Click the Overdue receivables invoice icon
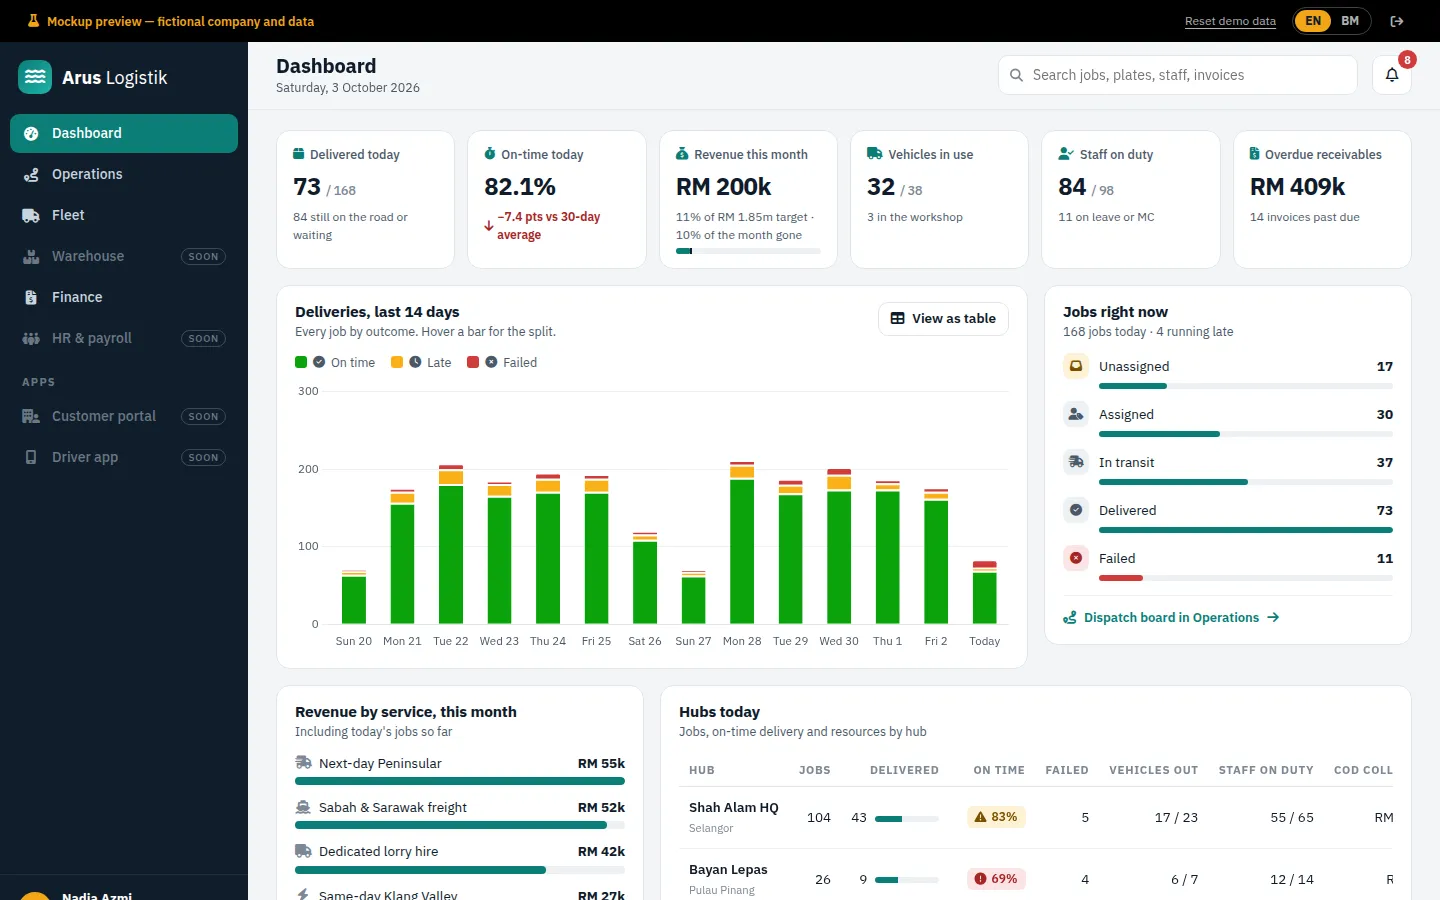 click(1254, 154)
